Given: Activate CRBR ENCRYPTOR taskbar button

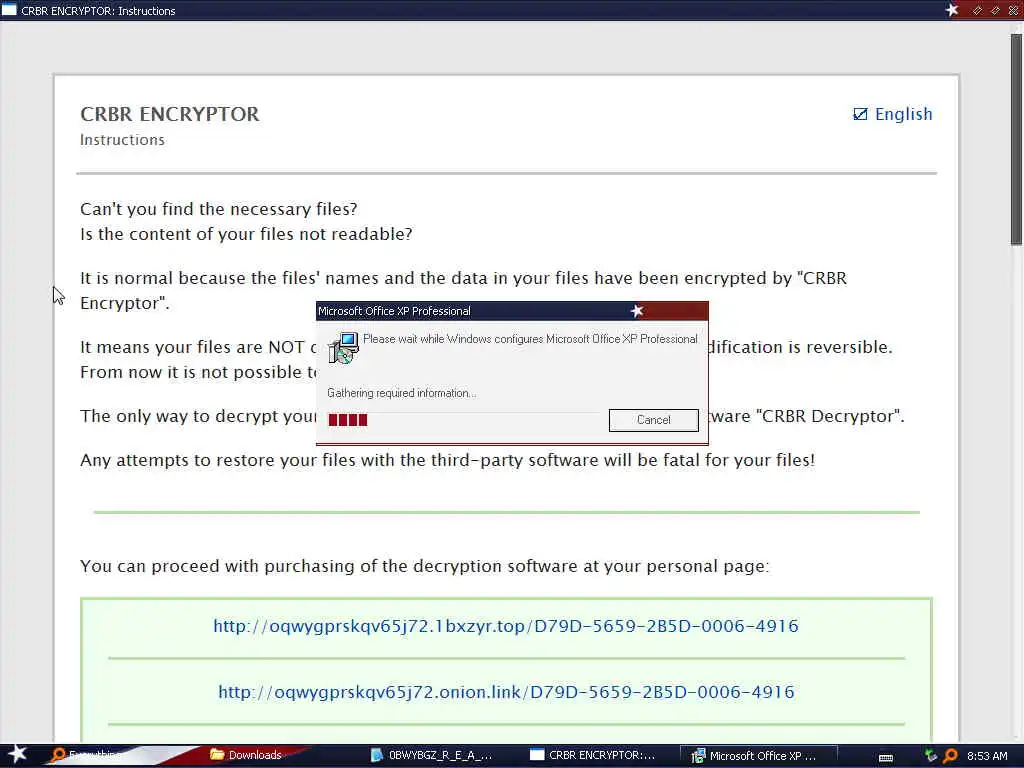Looking at the screenshot, I should click(x=592, y=755).
